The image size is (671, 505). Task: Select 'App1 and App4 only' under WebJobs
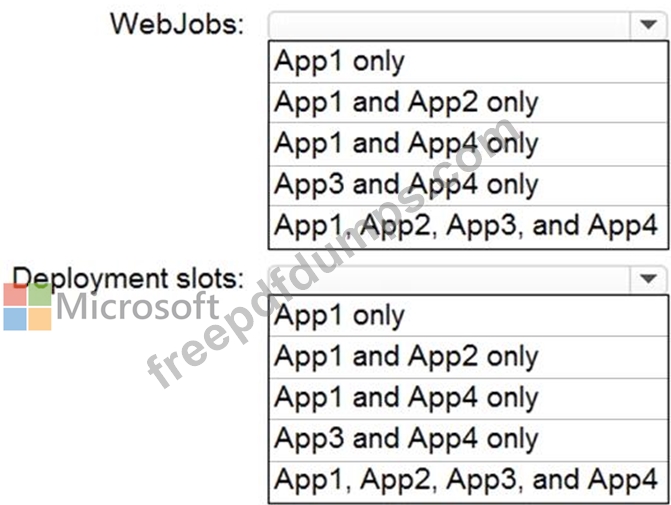pos(468,144)
